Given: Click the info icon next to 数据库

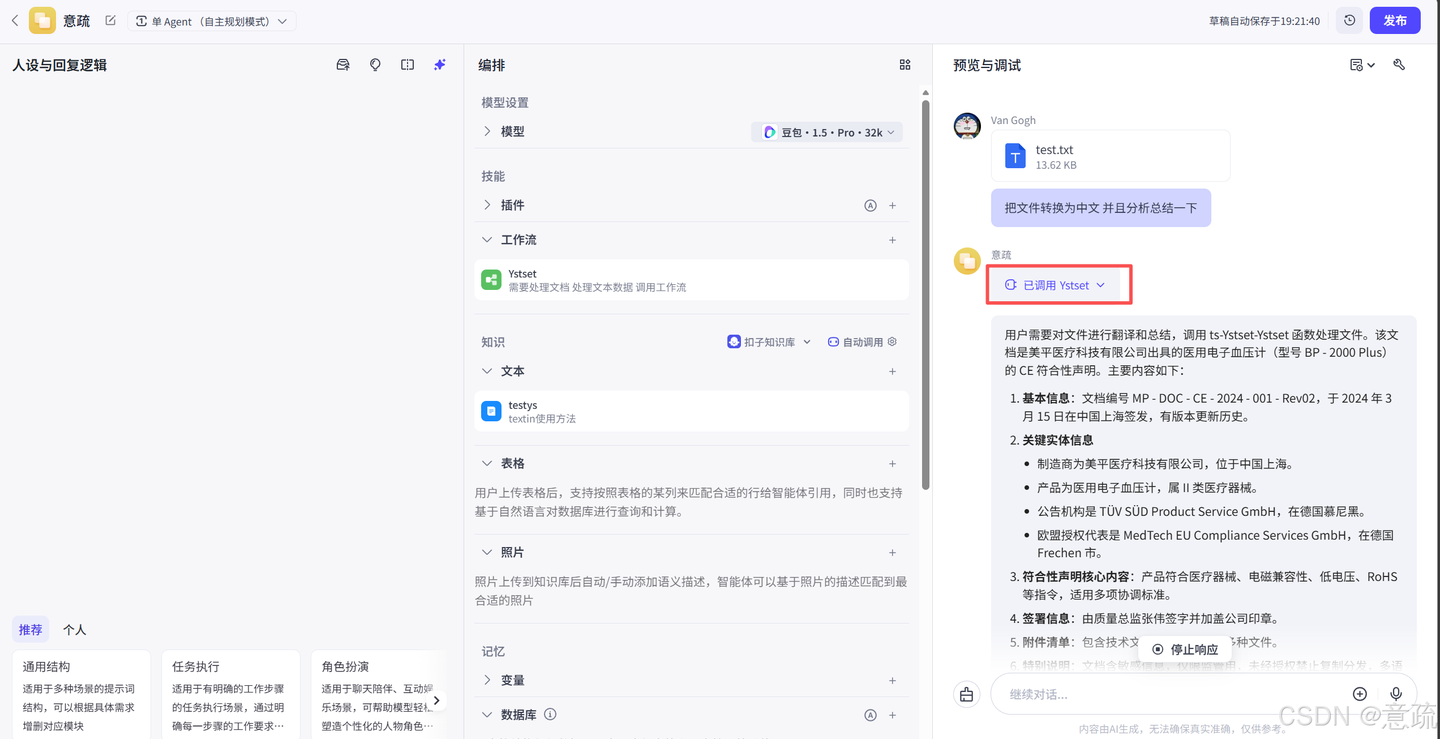Looking at the screenshot, I should click(x=550, y=715).
